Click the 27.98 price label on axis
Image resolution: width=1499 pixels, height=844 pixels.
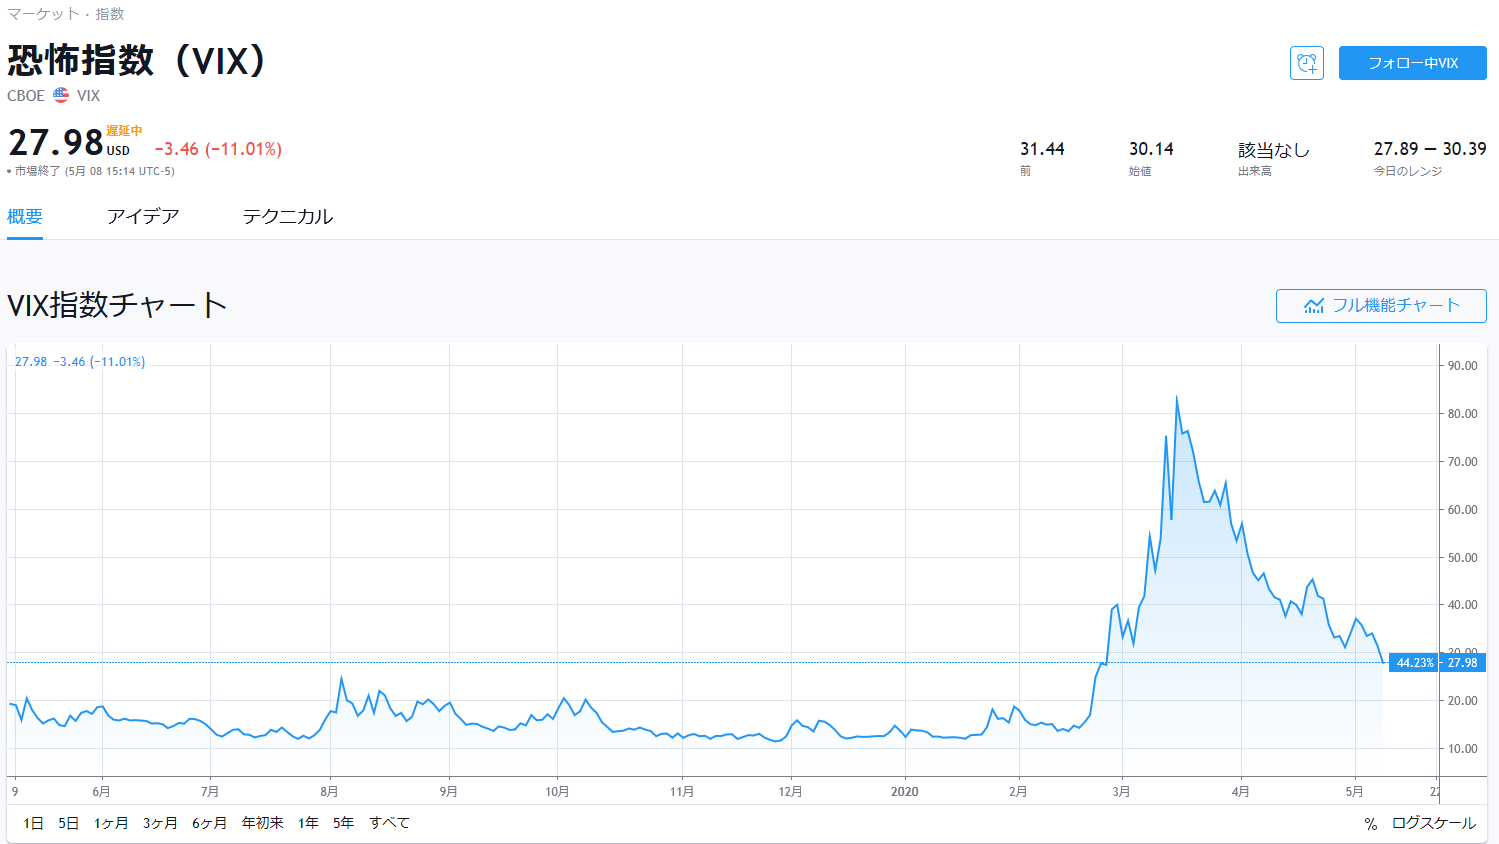(x=1462, y=662)
